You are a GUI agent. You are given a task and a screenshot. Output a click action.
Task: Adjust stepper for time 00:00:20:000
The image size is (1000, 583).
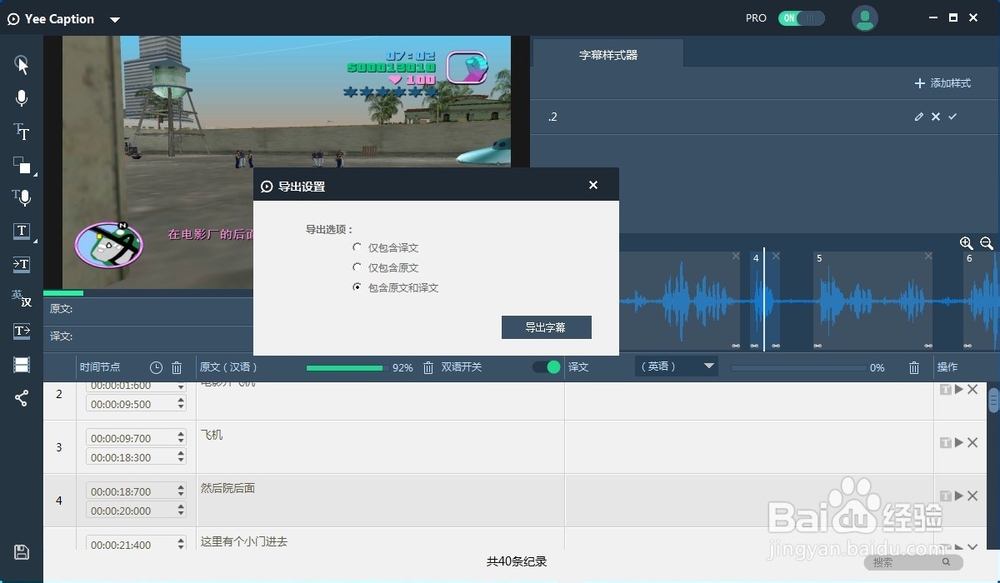(x=181, y=510)
